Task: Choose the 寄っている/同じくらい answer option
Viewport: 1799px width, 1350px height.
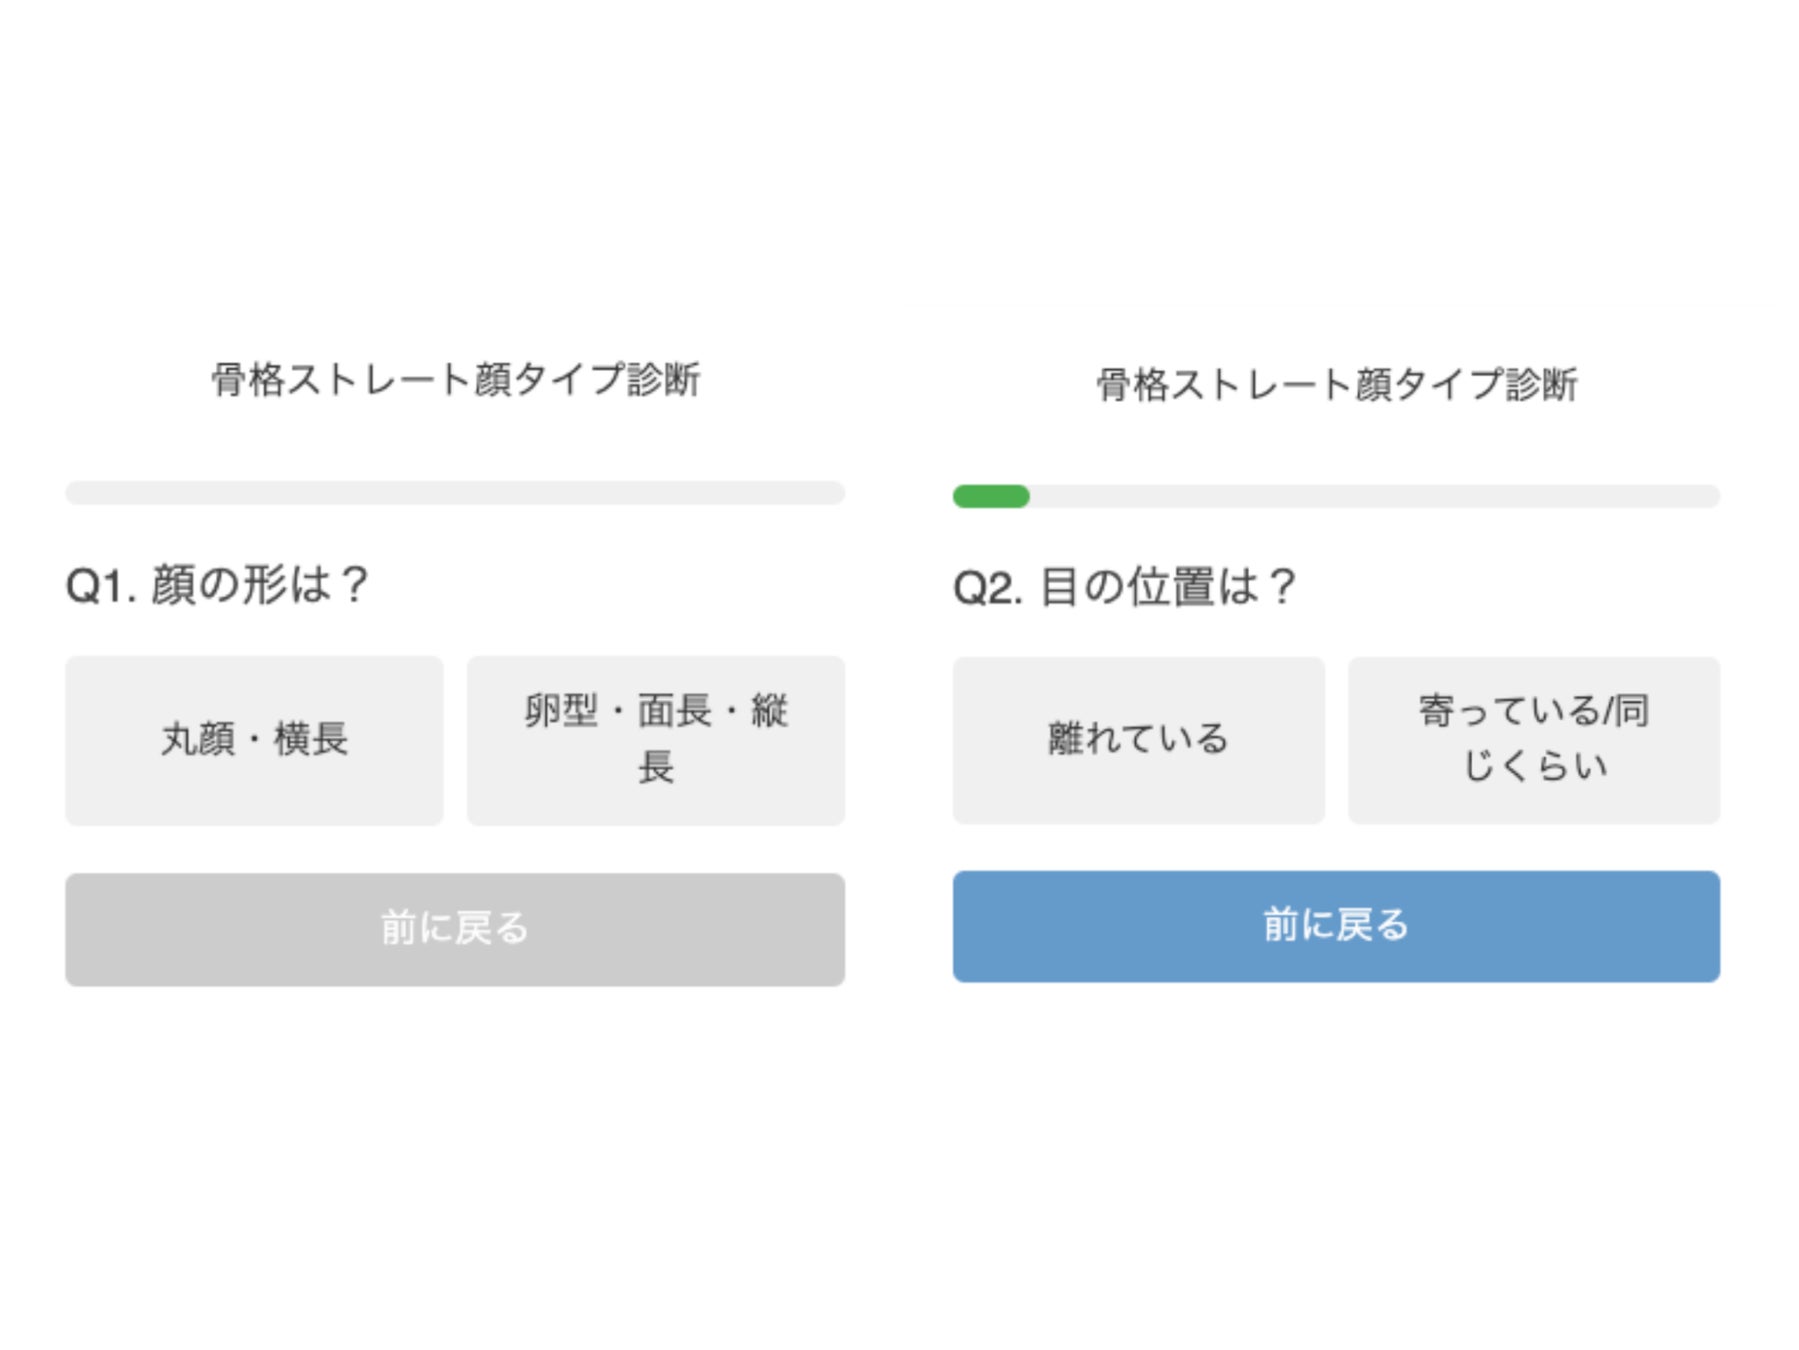Action: pos(1533,740)
